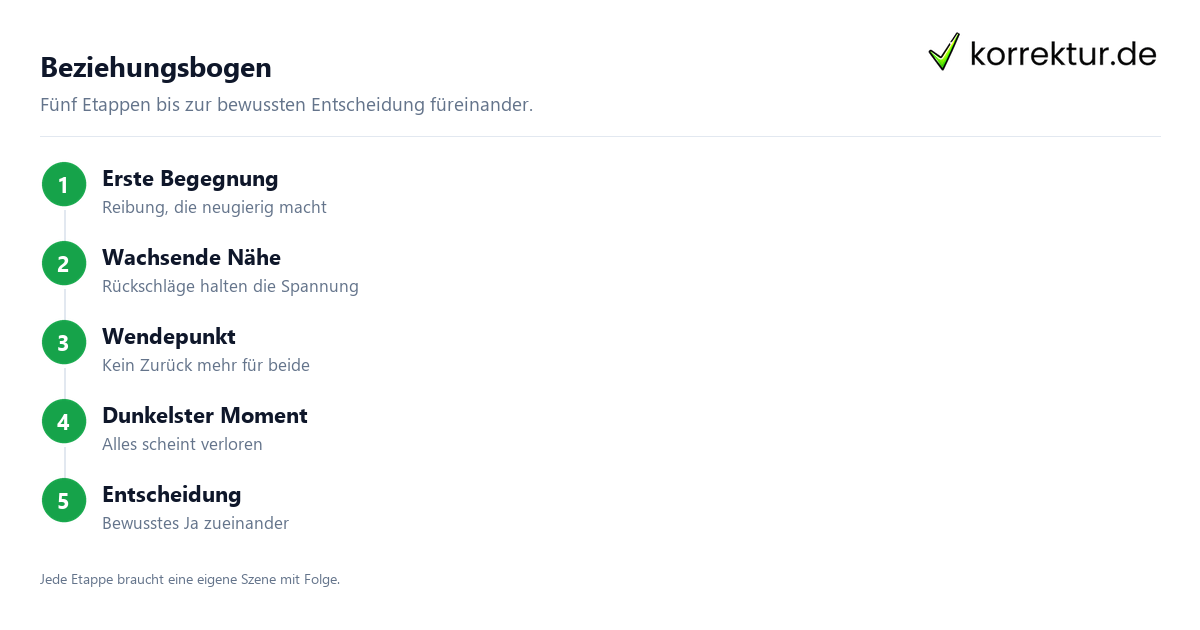The height and width of the screenshot is (630, 1200).
Task: Click the green step 5 circle
Action: point(64,500)
